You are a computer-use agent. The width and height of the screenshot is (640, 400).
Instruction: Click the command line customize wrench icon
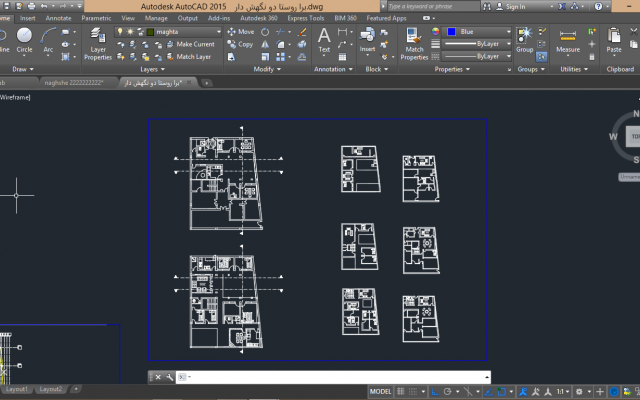pos(169,377)
